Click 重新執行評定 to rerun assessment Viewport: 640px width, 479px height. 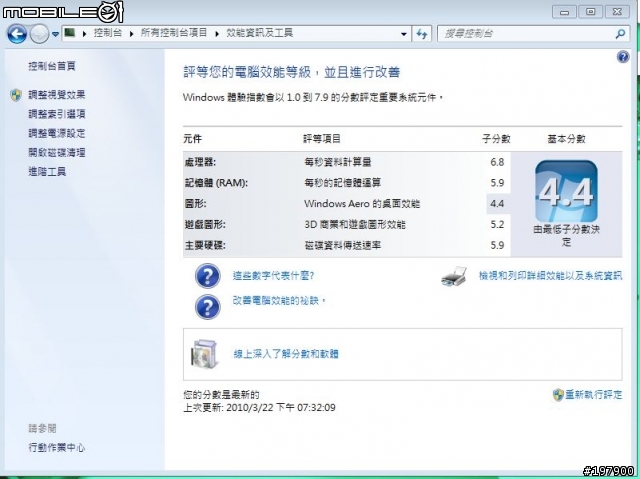(594, 395)
